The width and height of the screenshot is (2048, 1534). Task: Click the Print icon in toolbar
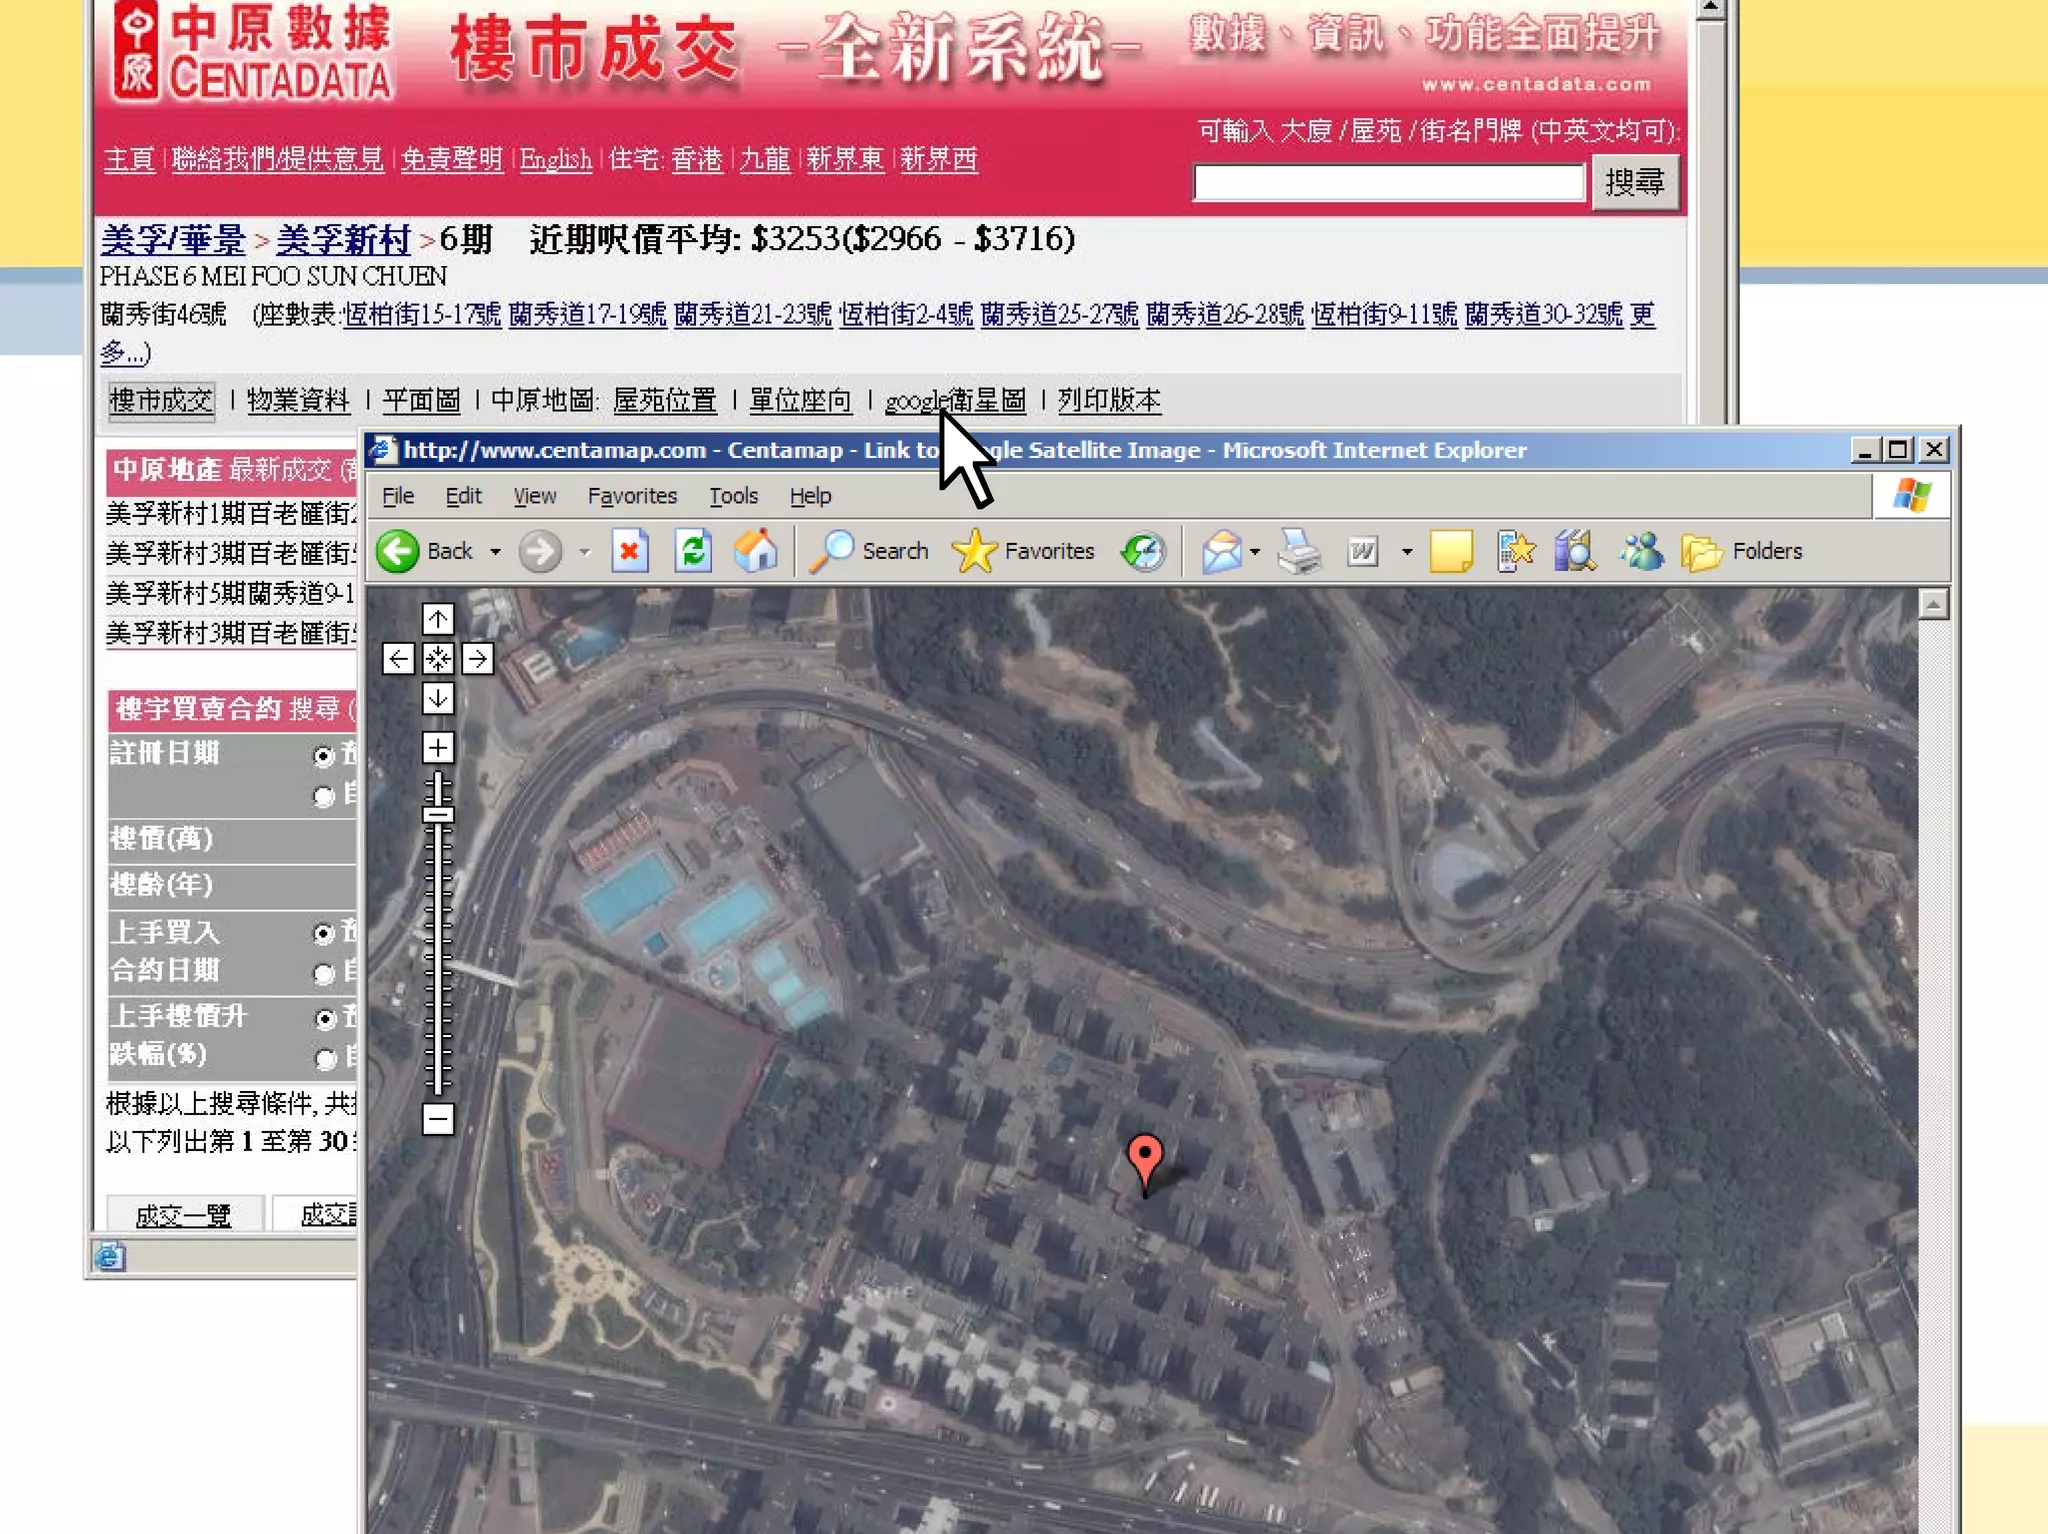point(1299,551)
